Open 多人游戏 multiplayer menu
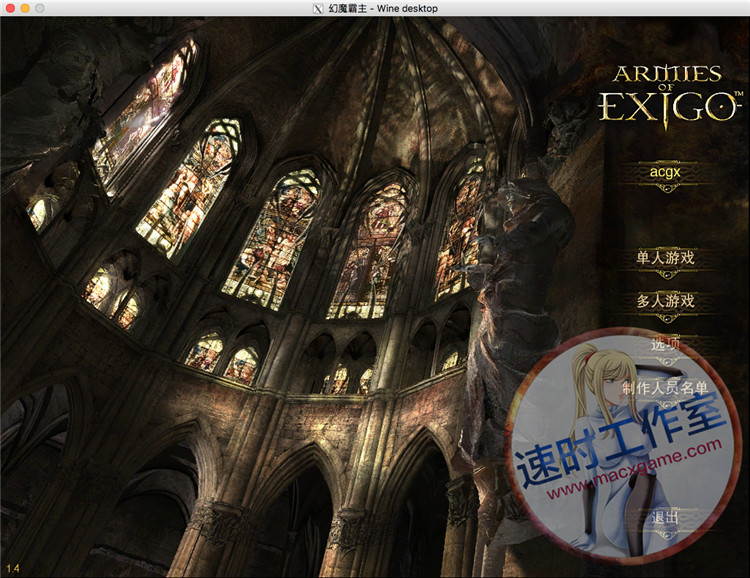The width and height of the screenshot is (750, 578). tap(665, 301)
